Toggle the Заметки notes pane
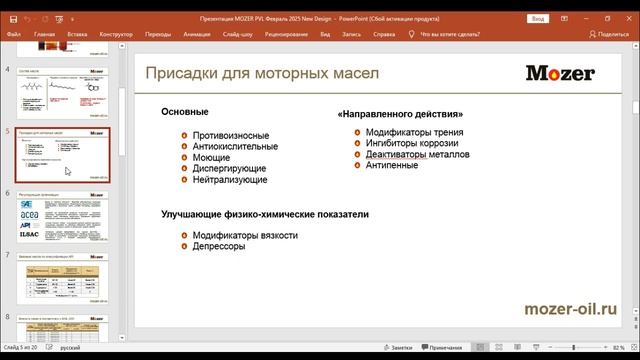Viewport: 640px width, 360px height. click(x=398, y=348)
